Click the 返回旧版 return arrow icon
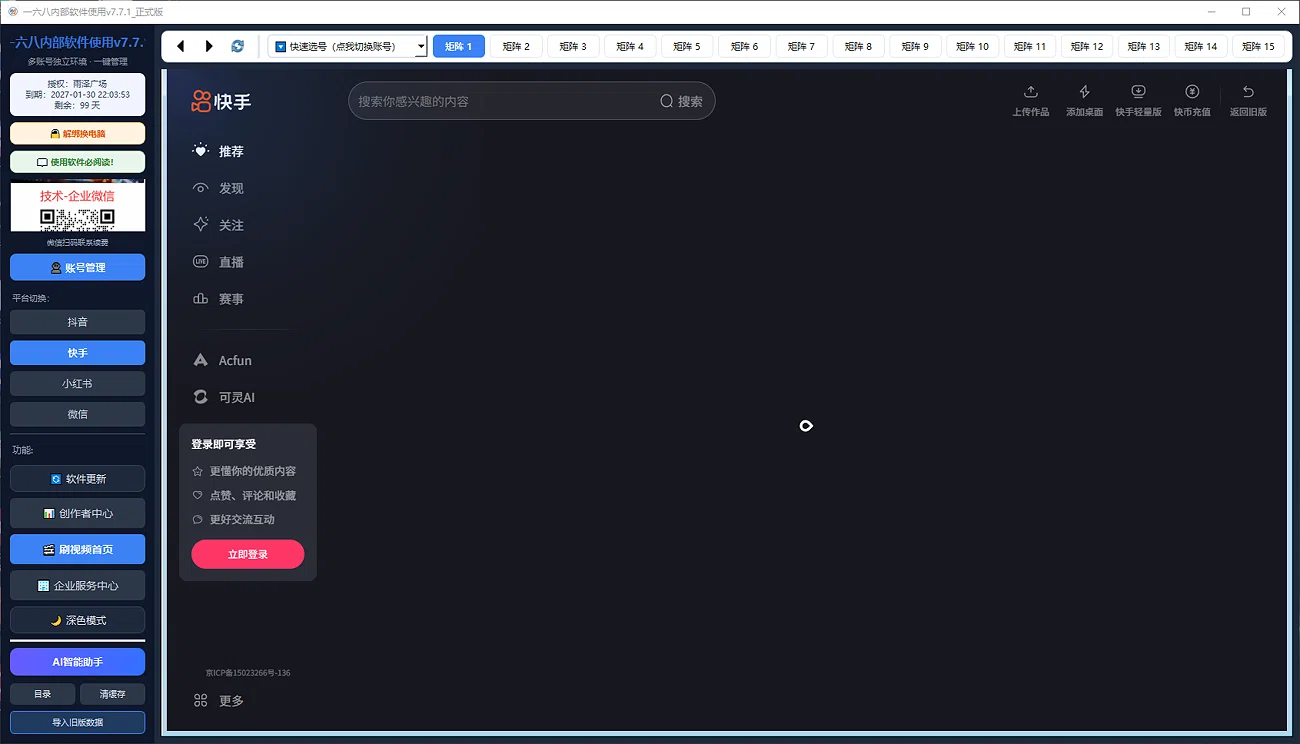1300x744 pixels. pos(1248,92)
